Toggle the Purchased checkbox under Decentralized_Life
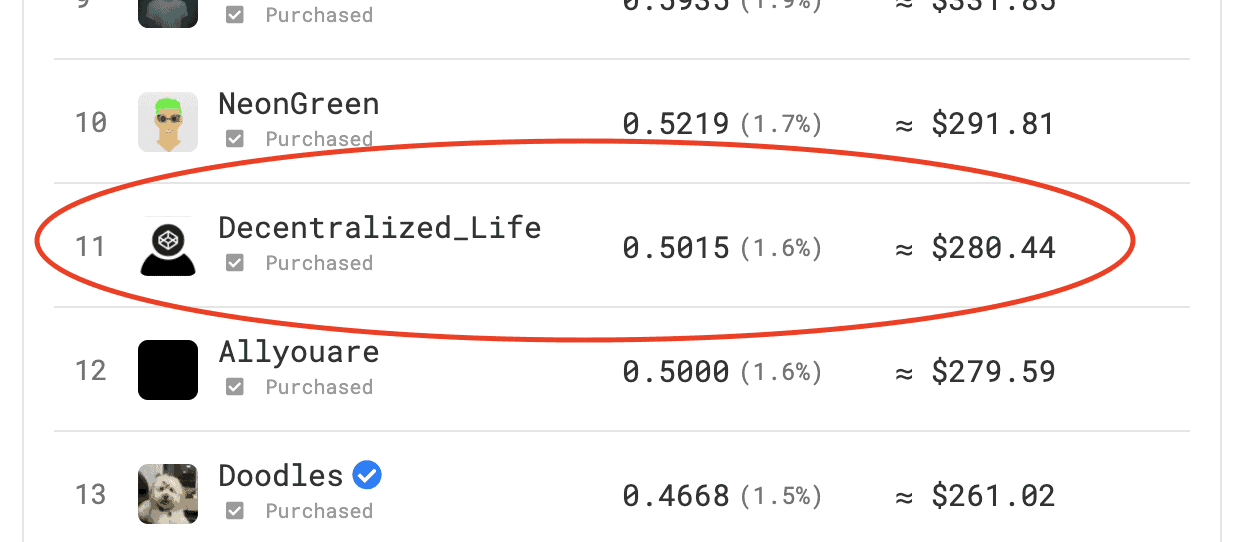 coord(235,263)
